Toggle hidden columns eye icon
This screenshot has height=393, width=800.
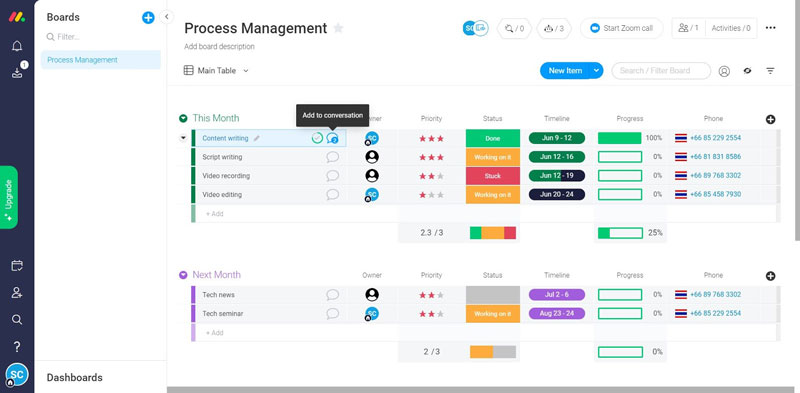[747, 71]
